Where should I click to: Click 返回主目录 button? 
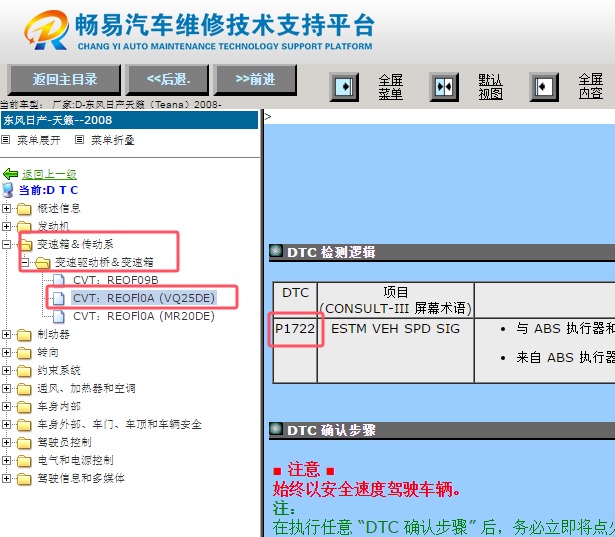tap(64, 80)
